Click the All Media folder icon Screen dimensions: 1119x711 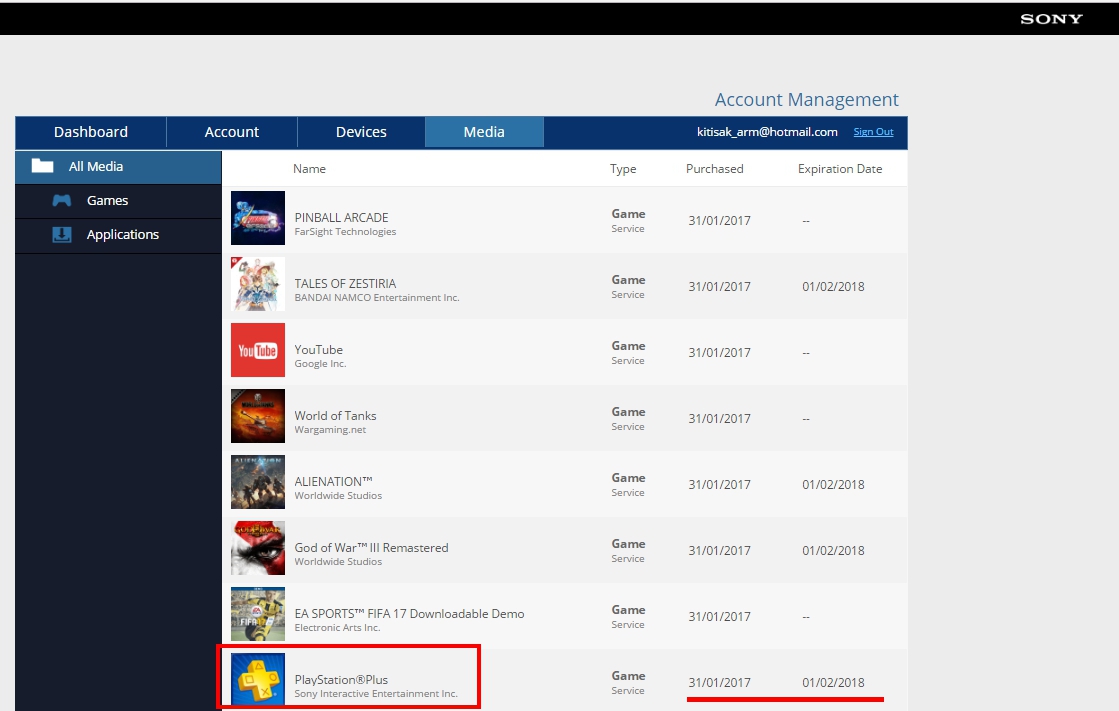[x=43, y=166]
